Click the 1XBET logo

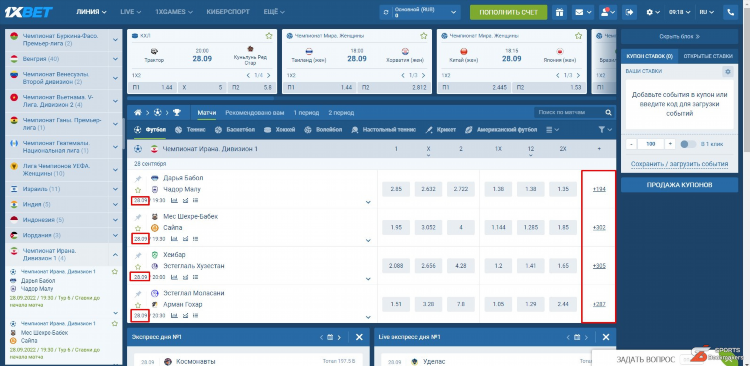(28, 12)
